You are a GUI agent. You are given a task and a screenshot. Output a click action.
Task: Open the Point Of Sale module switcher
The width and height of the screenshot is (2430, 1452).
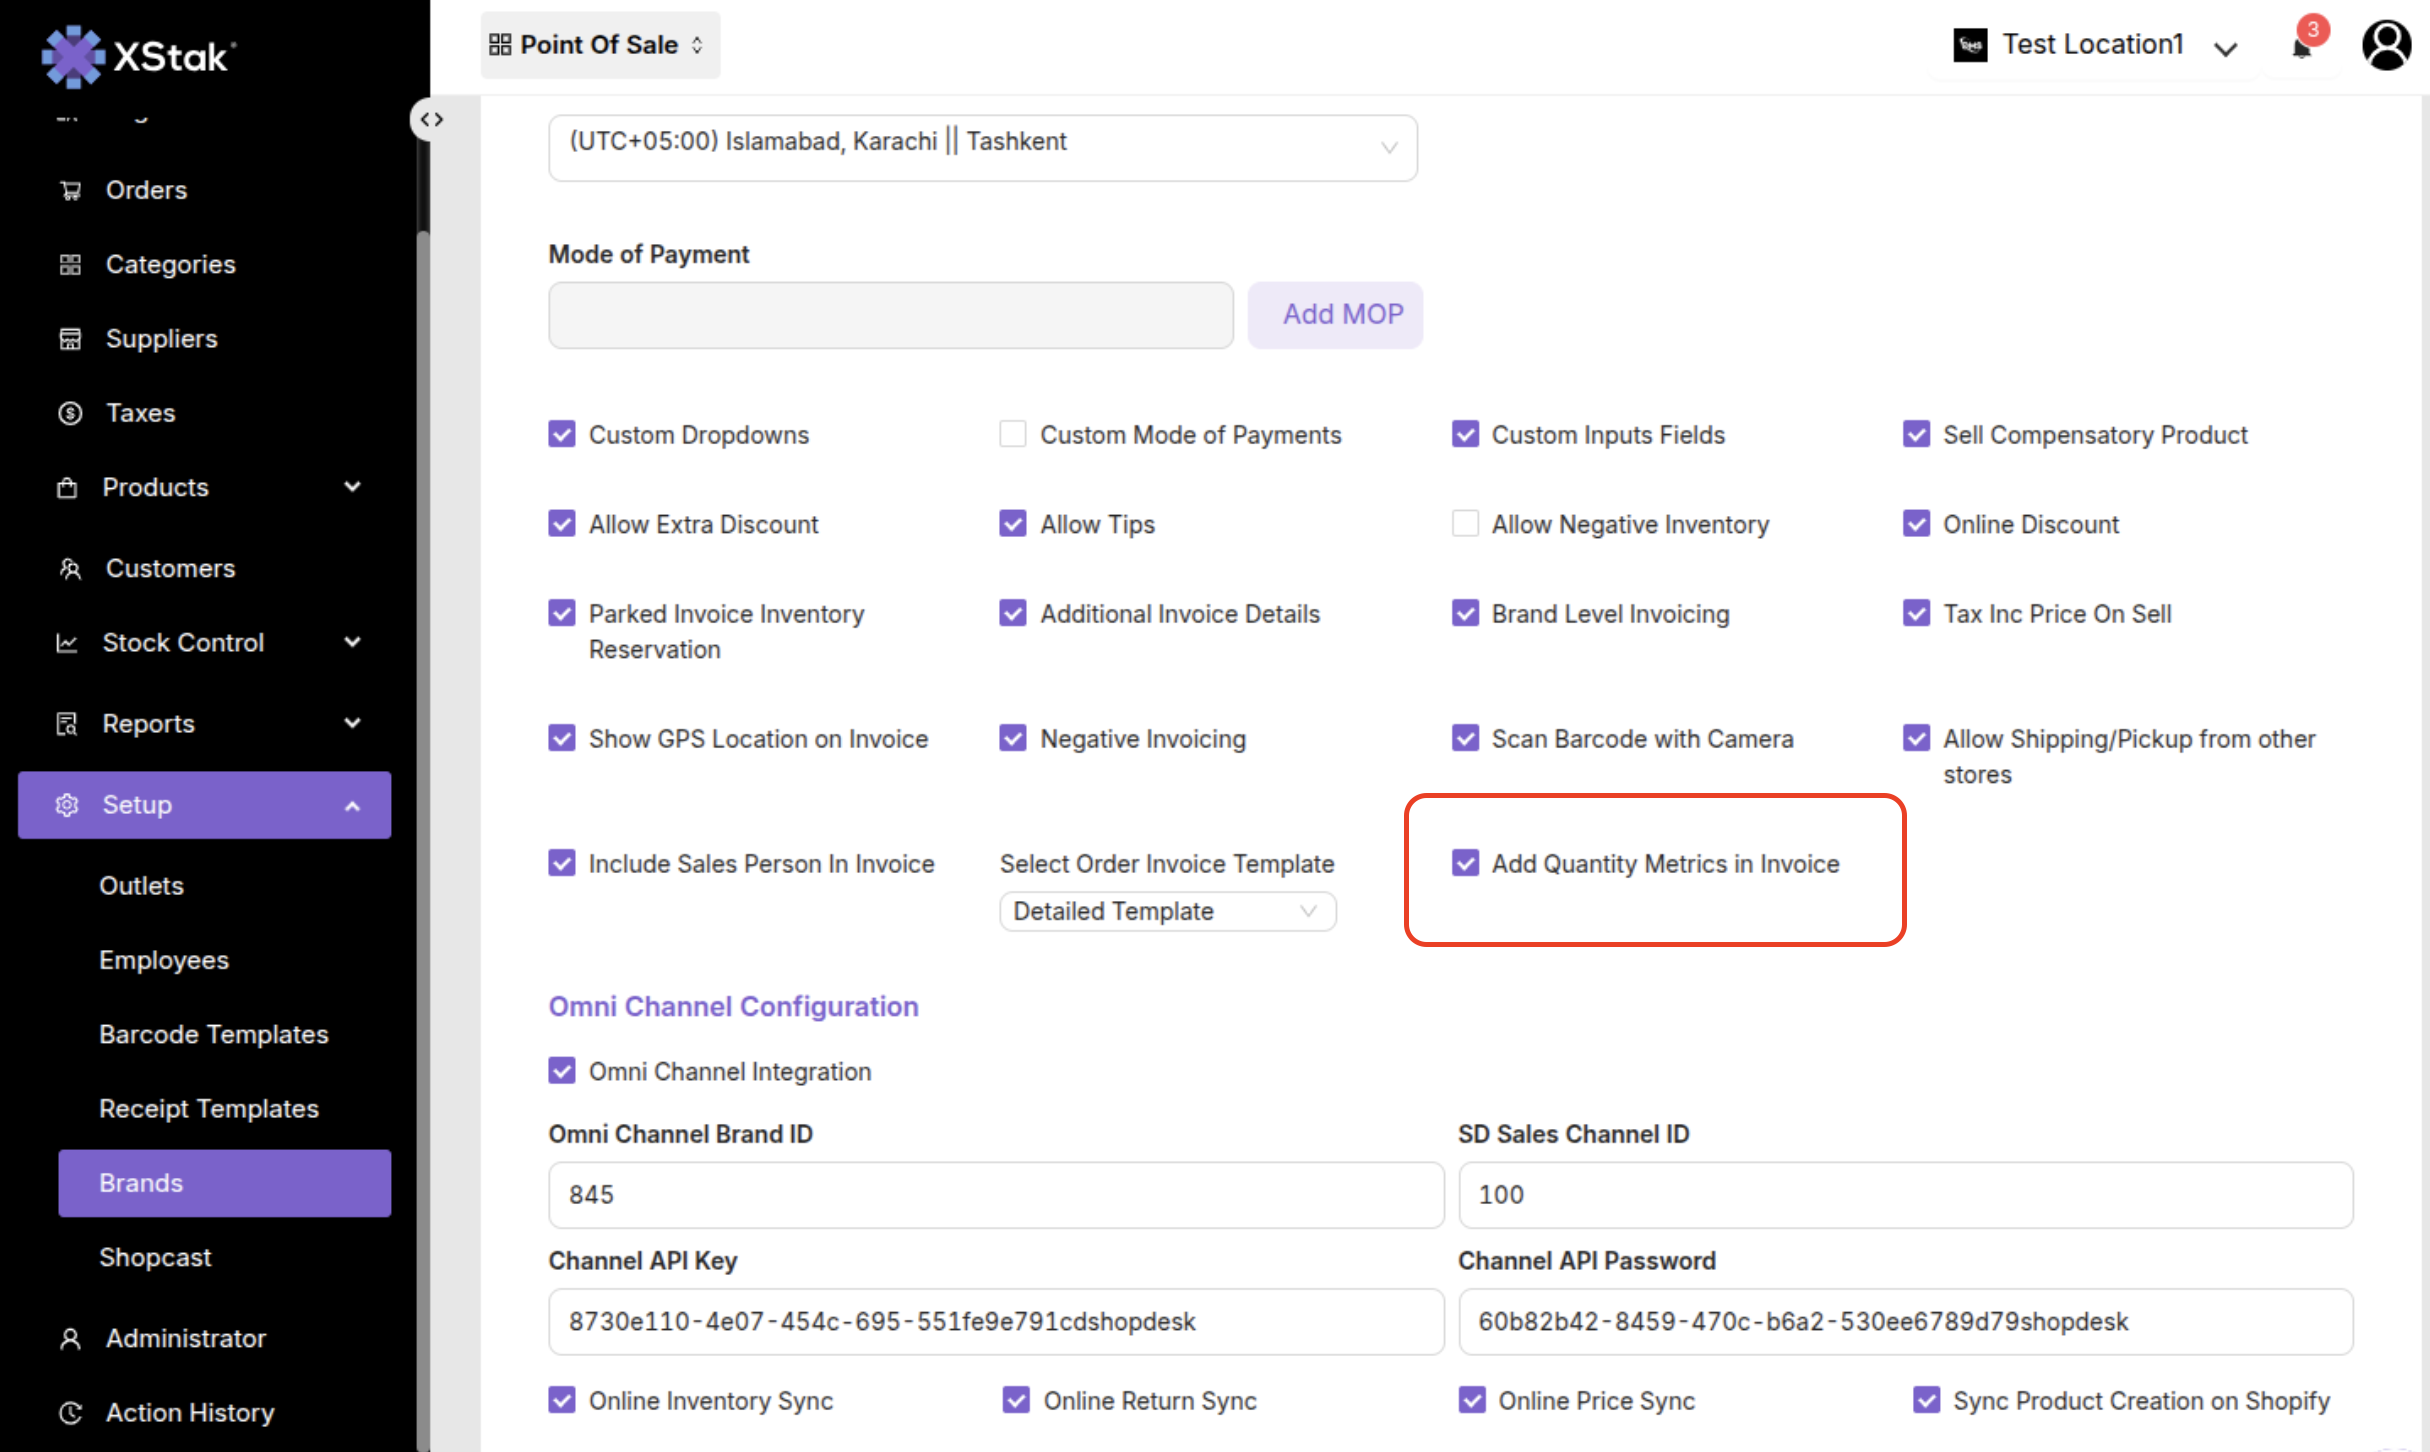coord(599,45)
